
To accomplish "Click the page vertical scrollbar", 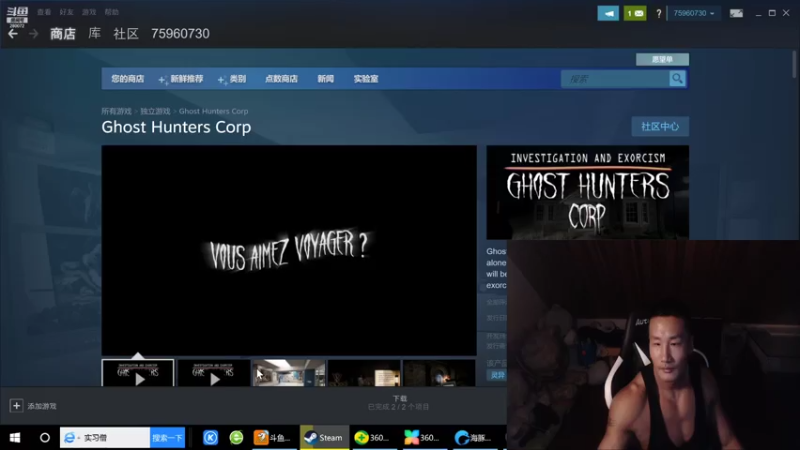I will pos(794,64).
